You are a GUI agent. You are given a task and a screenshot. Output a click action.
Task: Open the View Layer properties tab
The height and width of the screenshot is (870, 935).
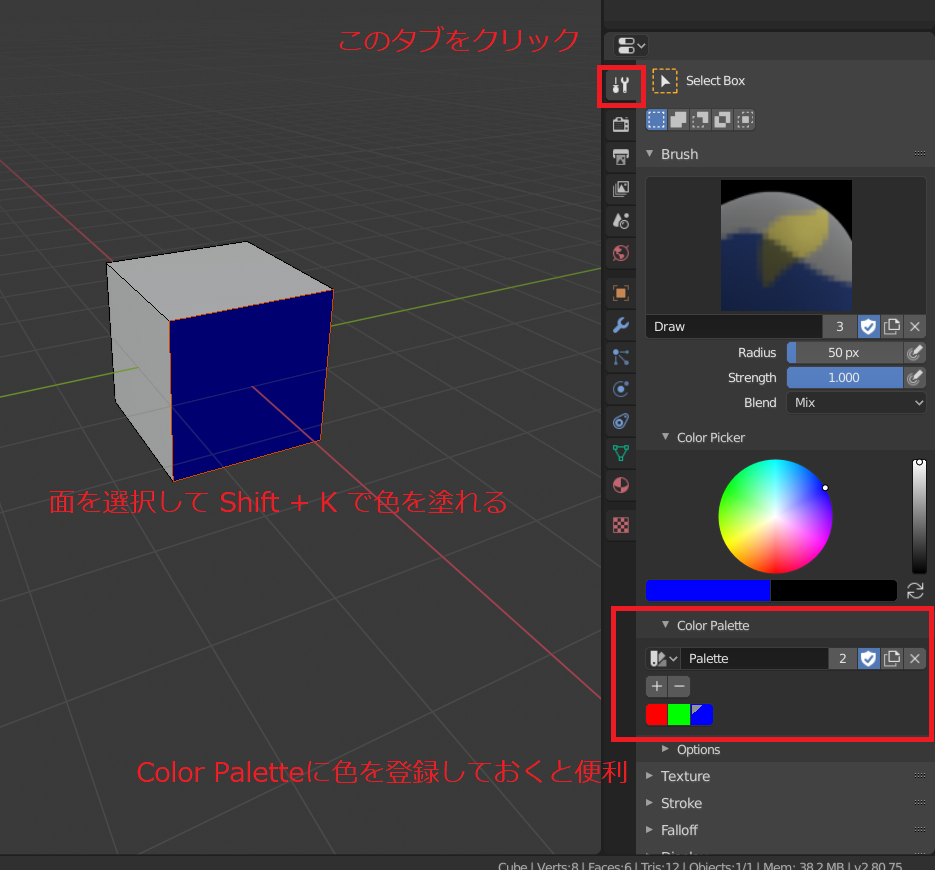(x=621, y=189)
